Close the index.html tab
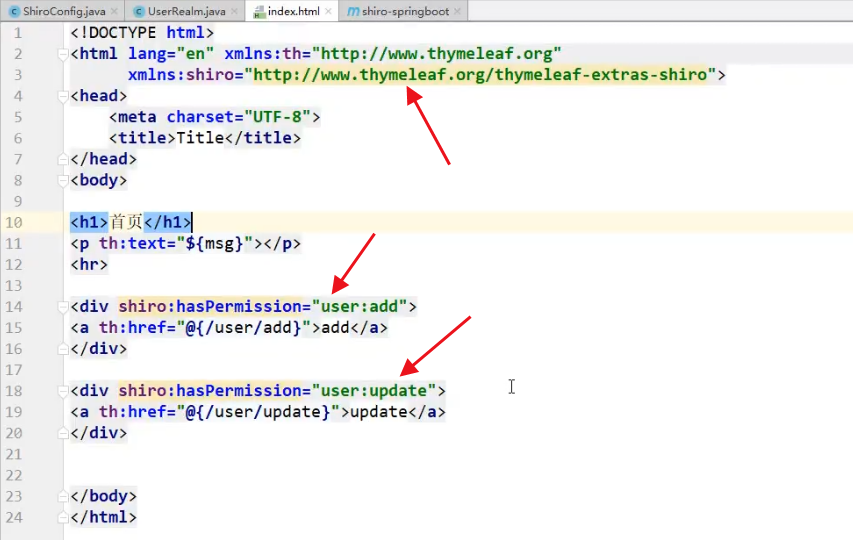This screenshot has width=853, height=540. [328, 11]
